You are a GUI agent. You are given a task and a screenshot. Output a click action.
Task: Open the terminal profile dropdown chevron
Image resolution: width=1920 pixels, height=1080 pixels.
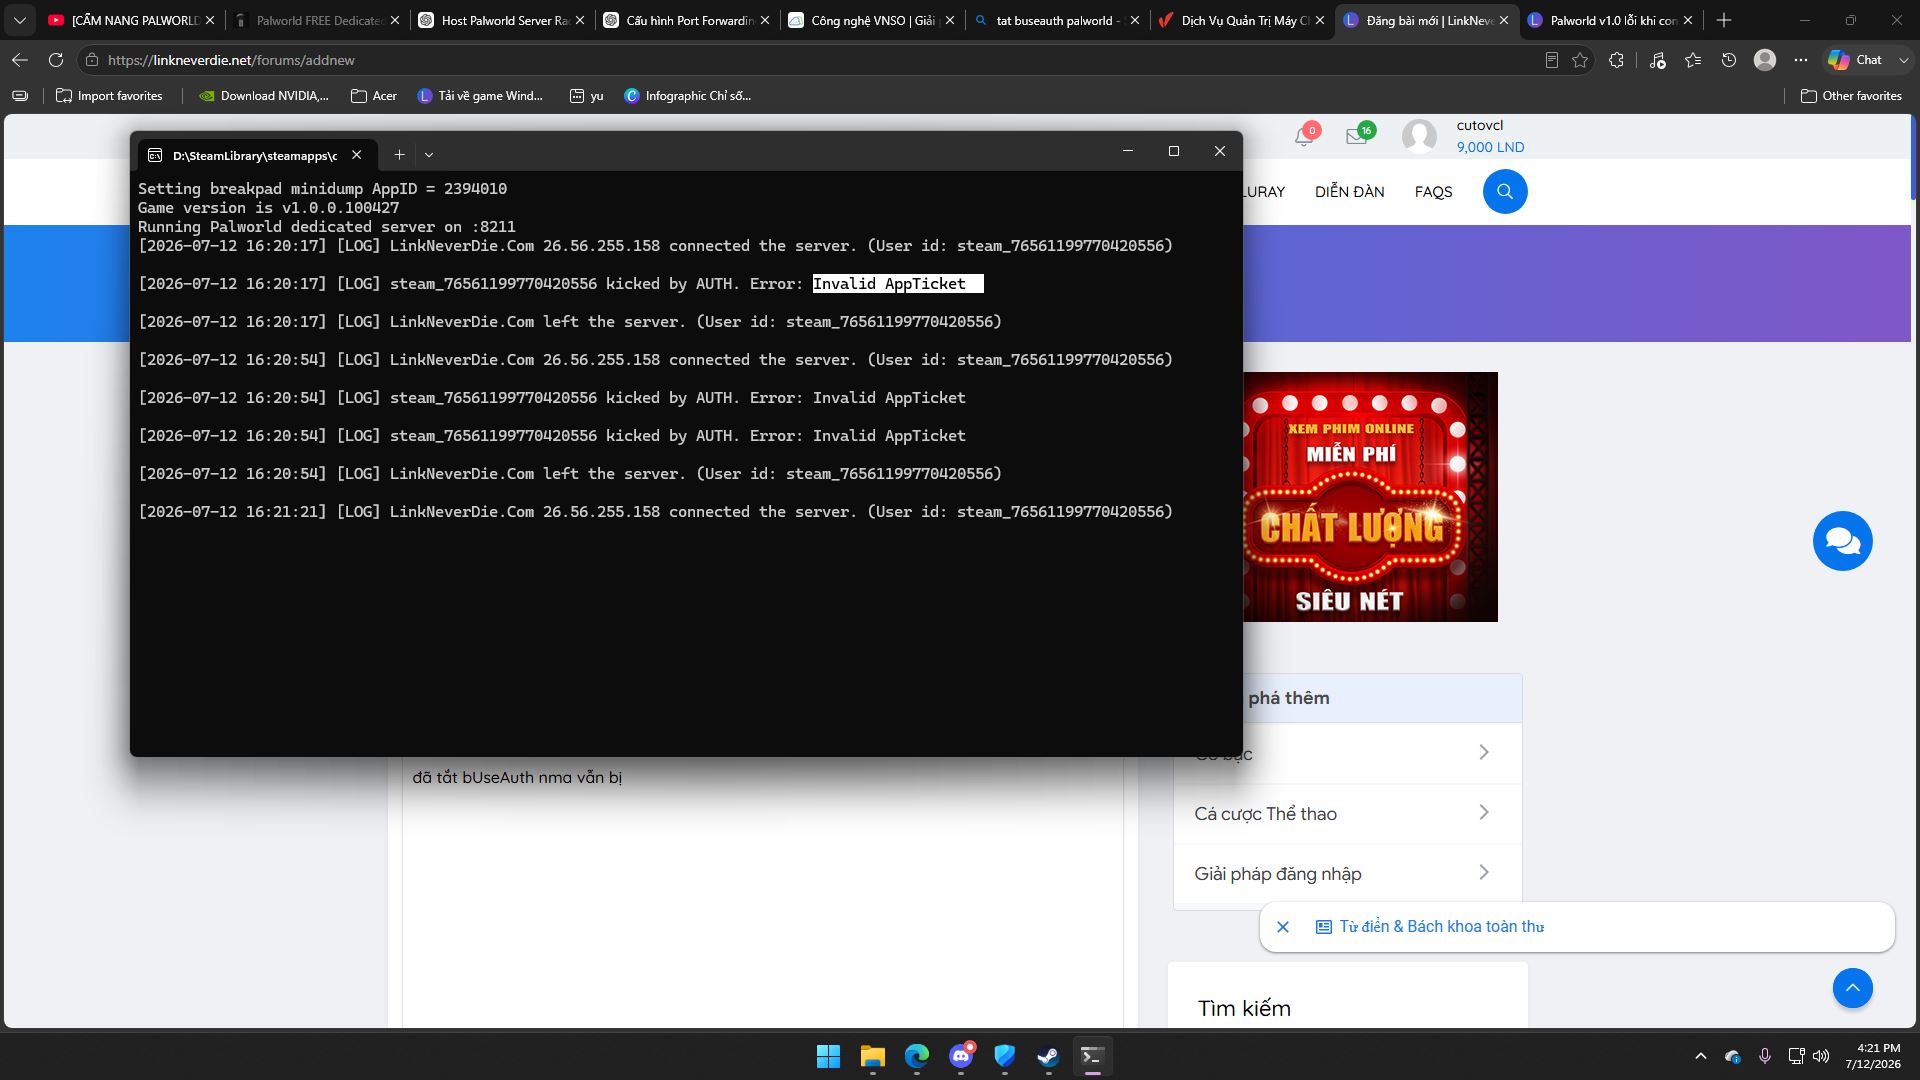click(429, 154)
